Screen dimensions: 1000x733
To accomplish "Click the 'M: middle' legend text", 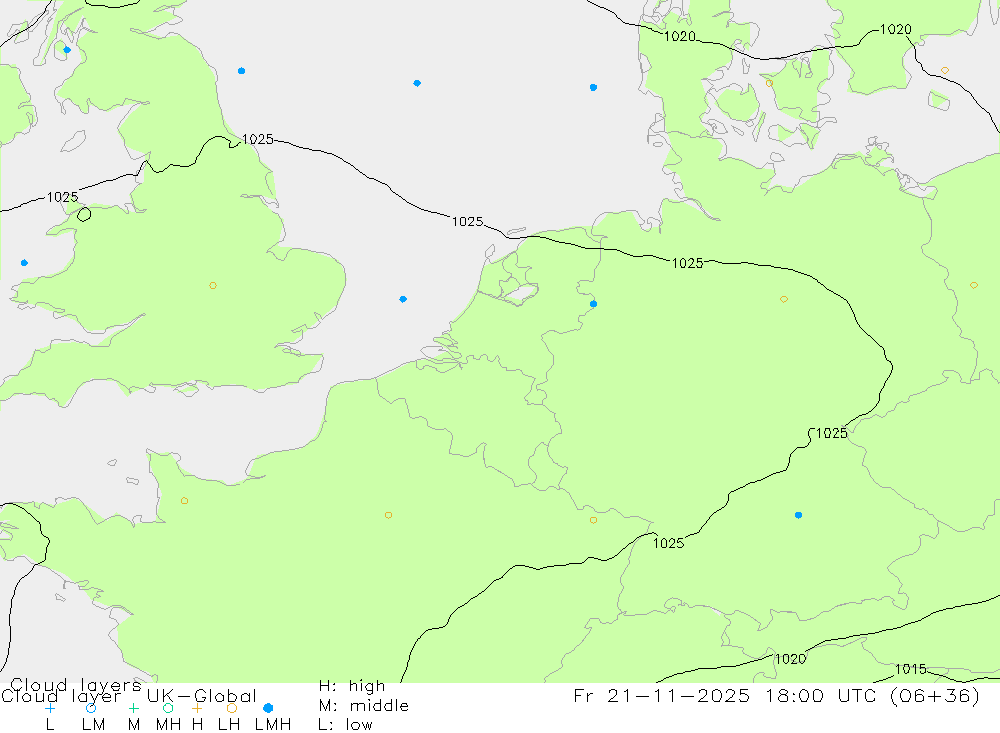I will pyautogui.click(x=364, y=706).
